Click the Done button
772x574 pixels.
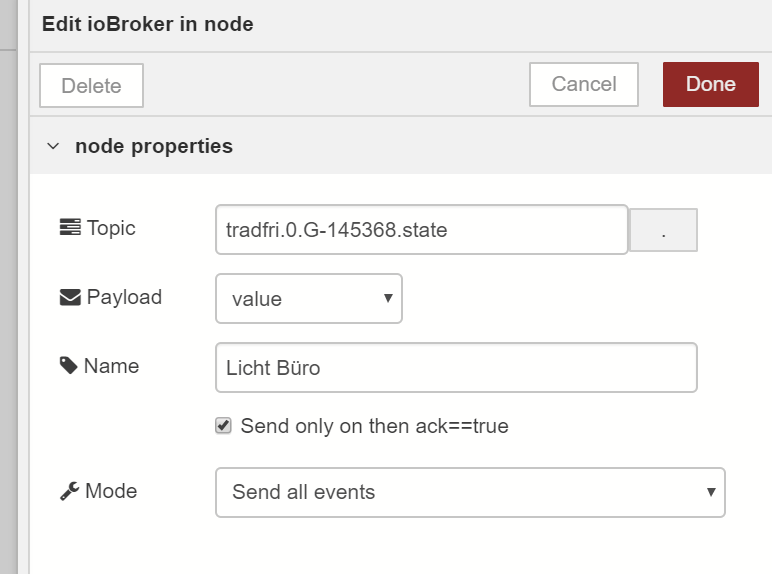click(x=710, y=84)
